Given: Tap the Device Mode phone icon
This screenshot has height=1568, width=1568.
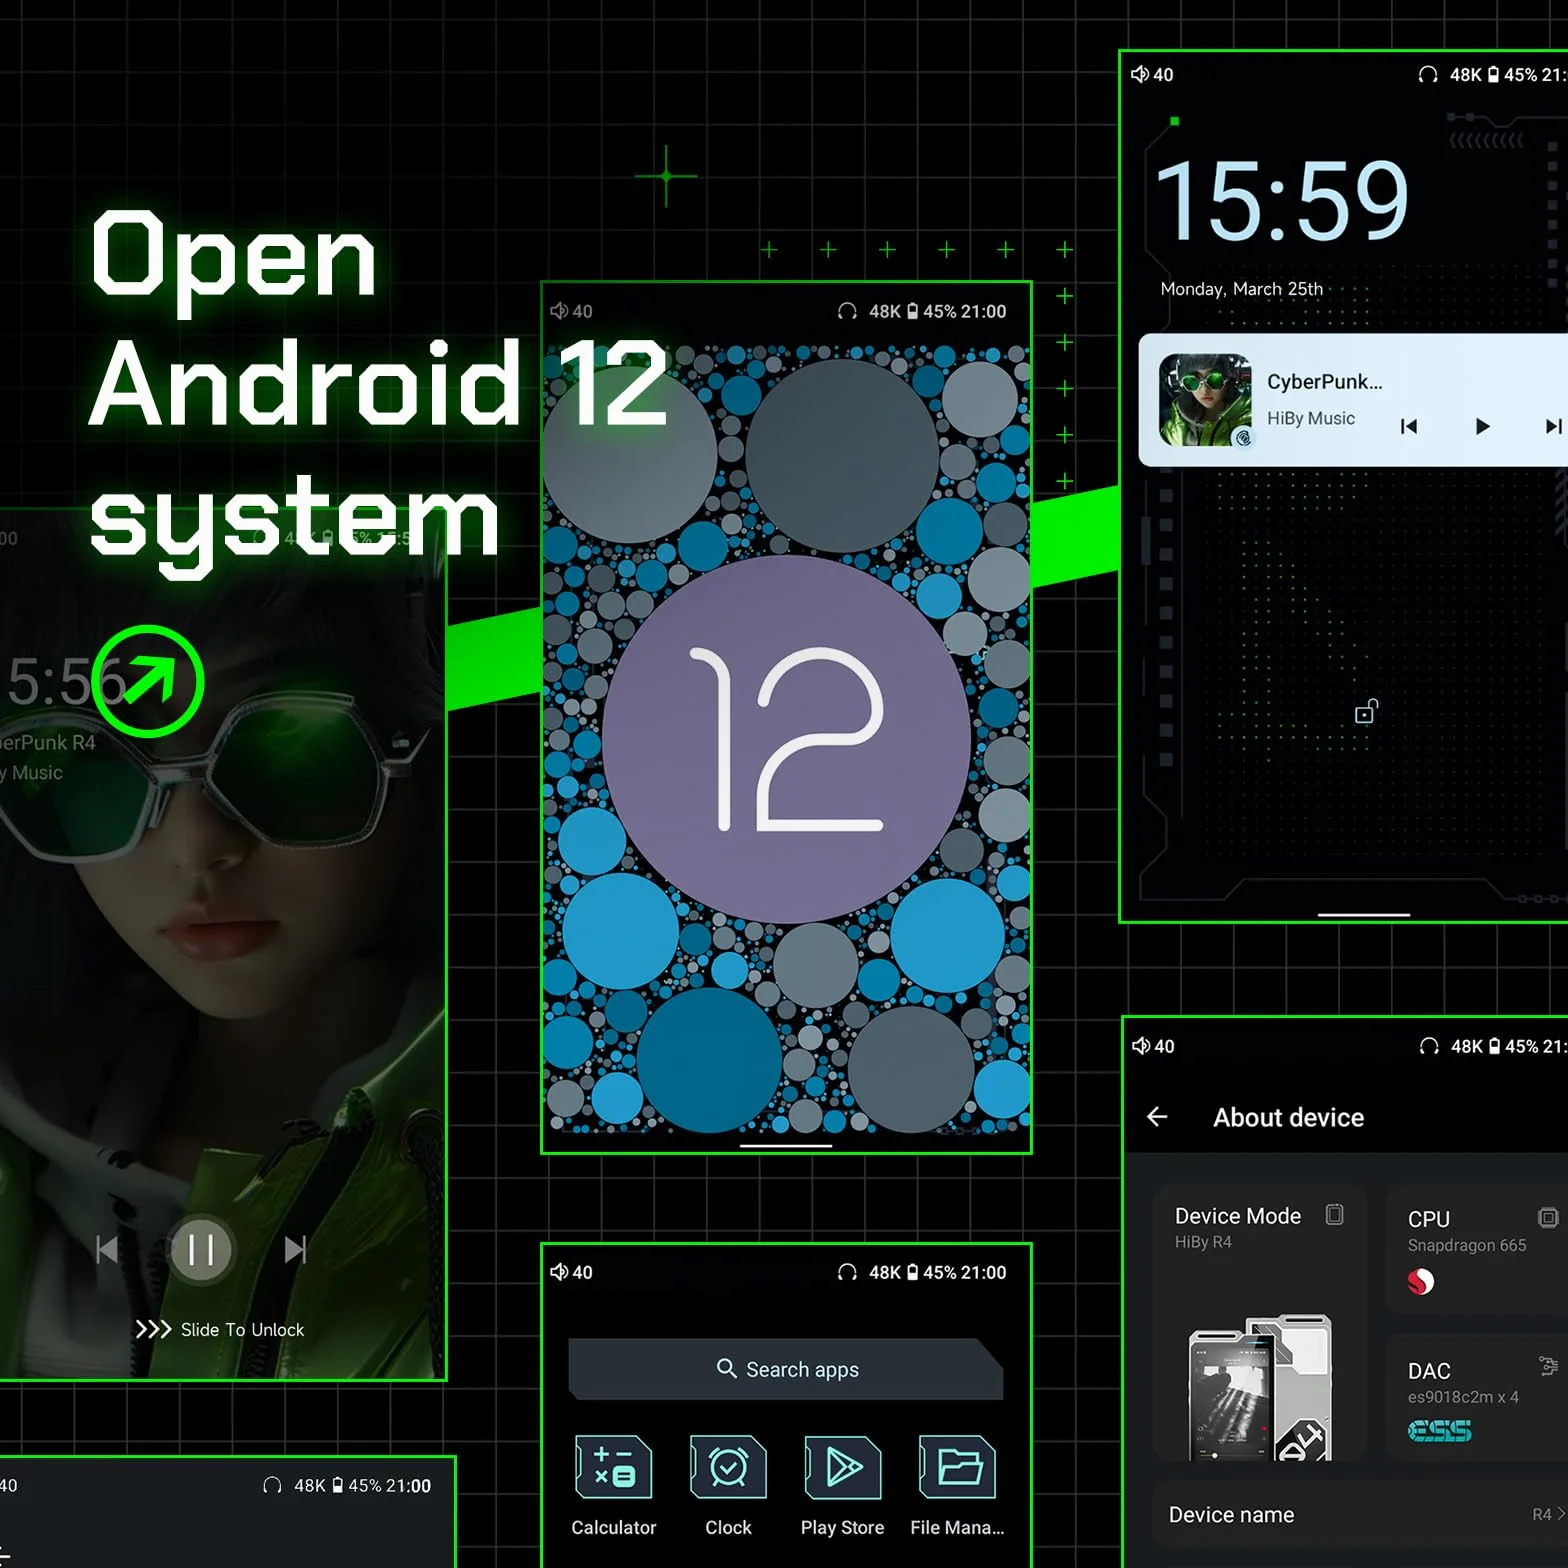Looking at the screenshot, I should [1334, 1214].
